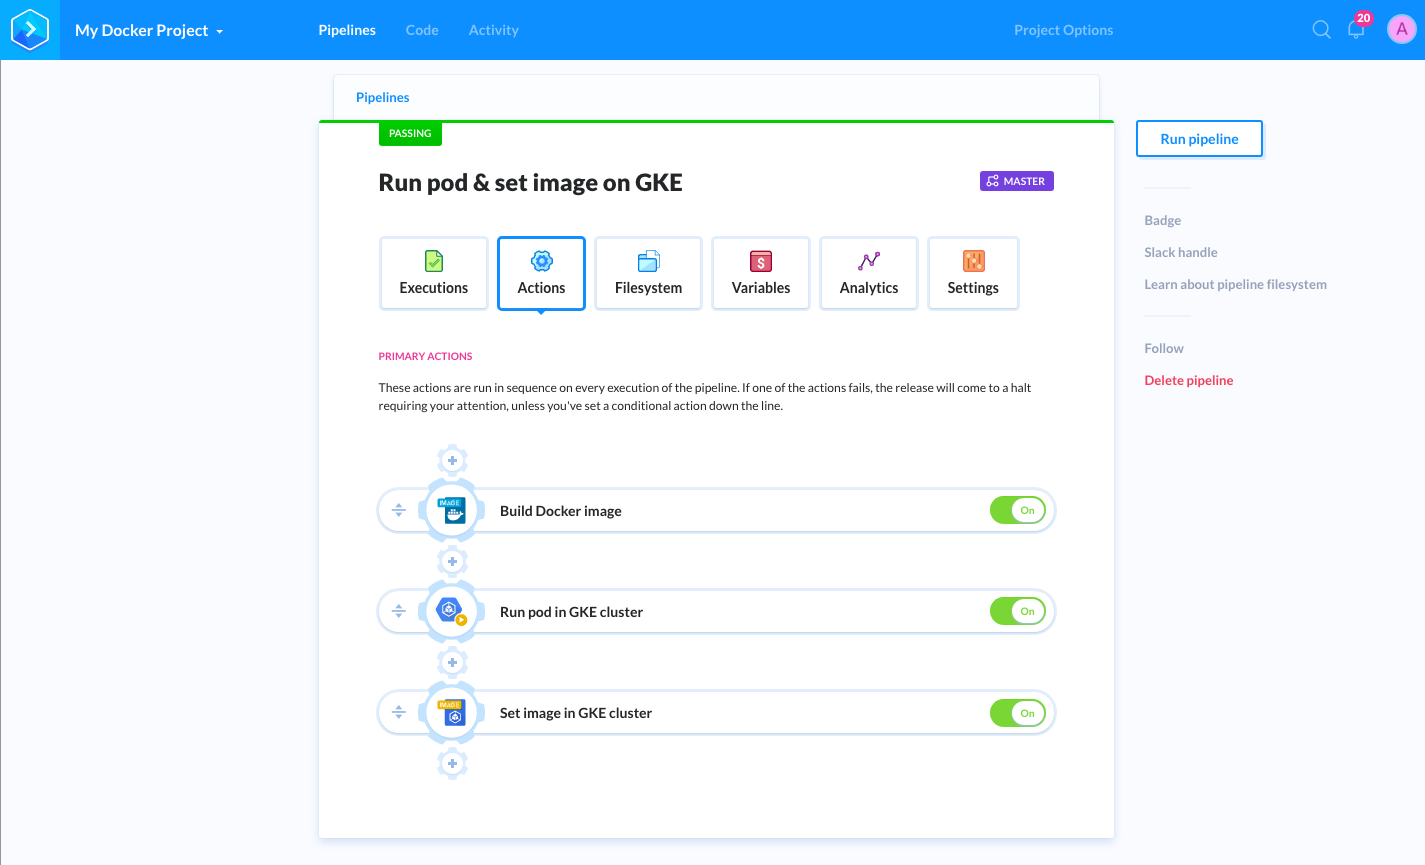Open the Slack handle link

coord(1181,252)
